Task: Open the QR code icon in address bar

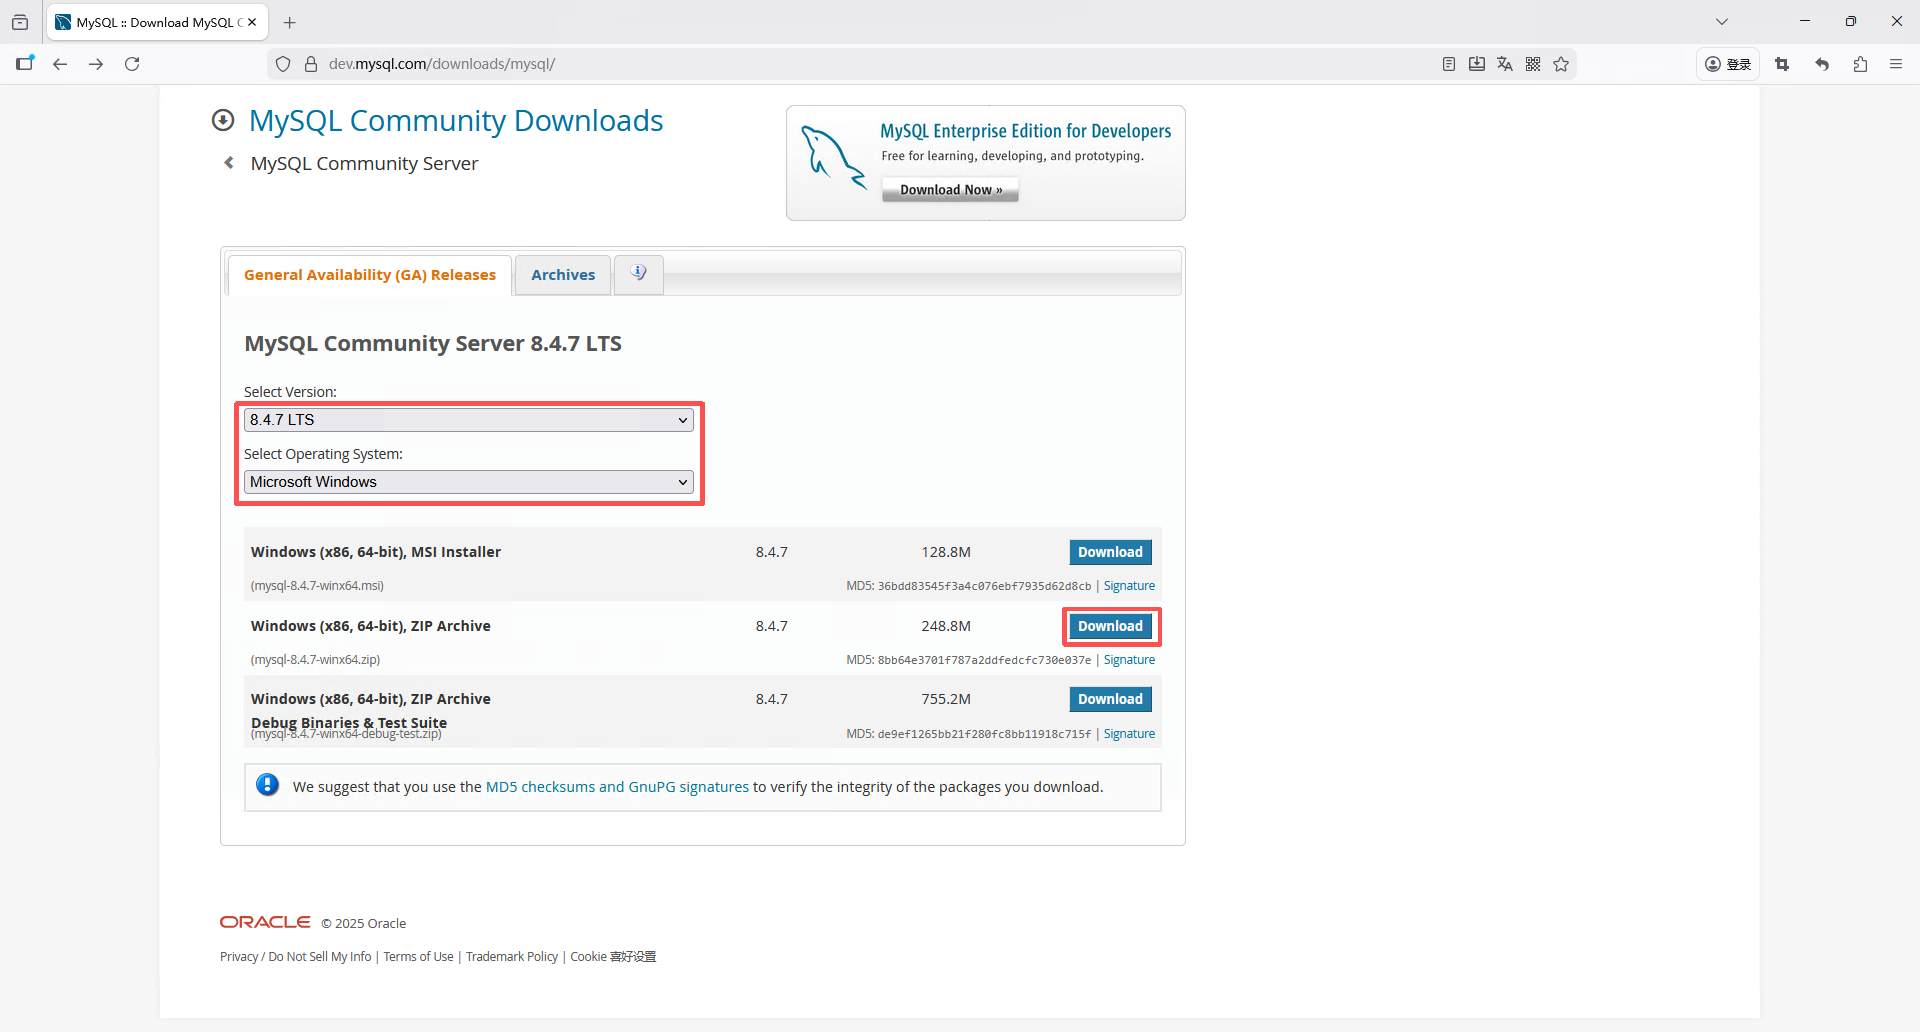Action: pyautogui.click(x=1533, y=64)
